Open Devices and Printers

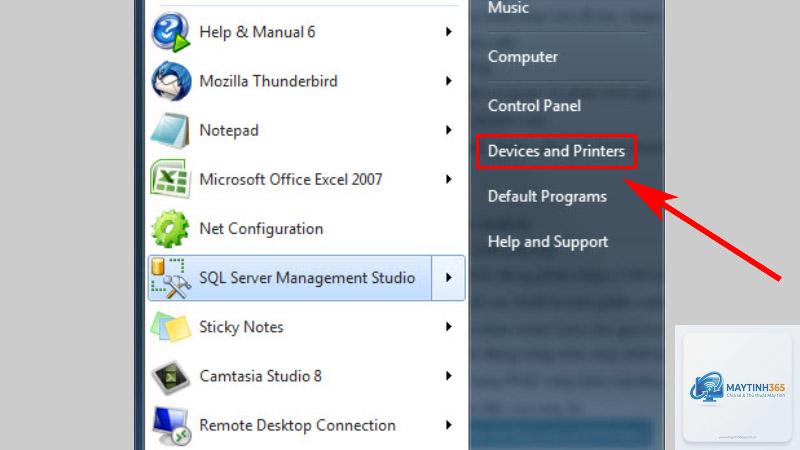(x=556, y=151)
